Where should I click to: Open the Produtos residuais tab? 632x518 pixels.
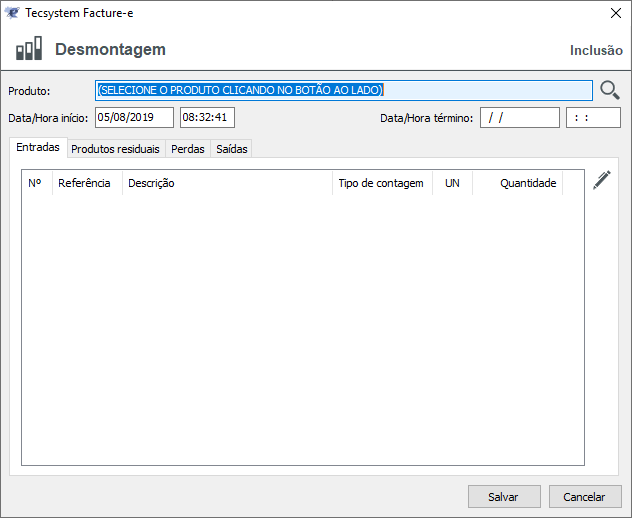click(x=115, y=149)
